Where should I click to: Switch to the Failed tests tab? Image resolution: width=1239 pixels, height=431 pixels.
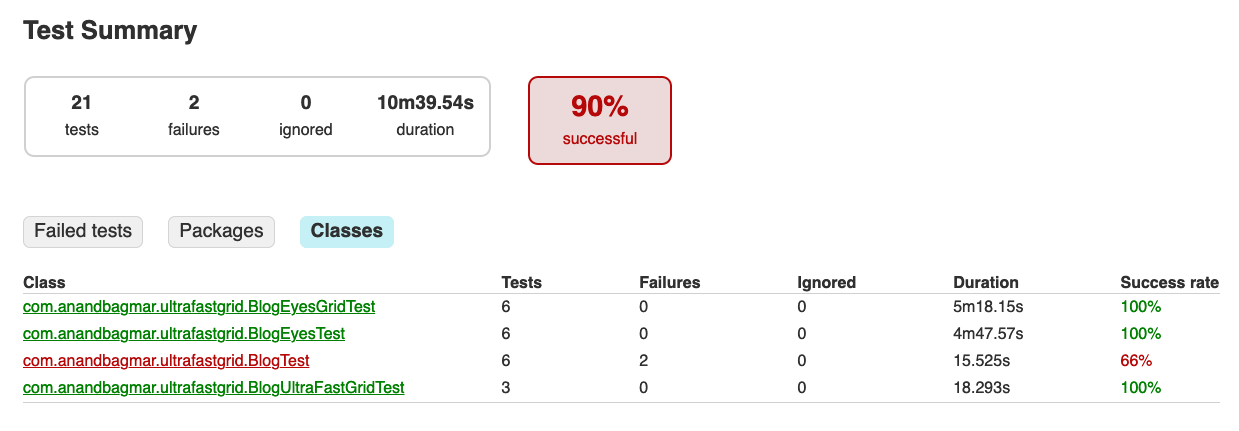(x=83, y=231)
